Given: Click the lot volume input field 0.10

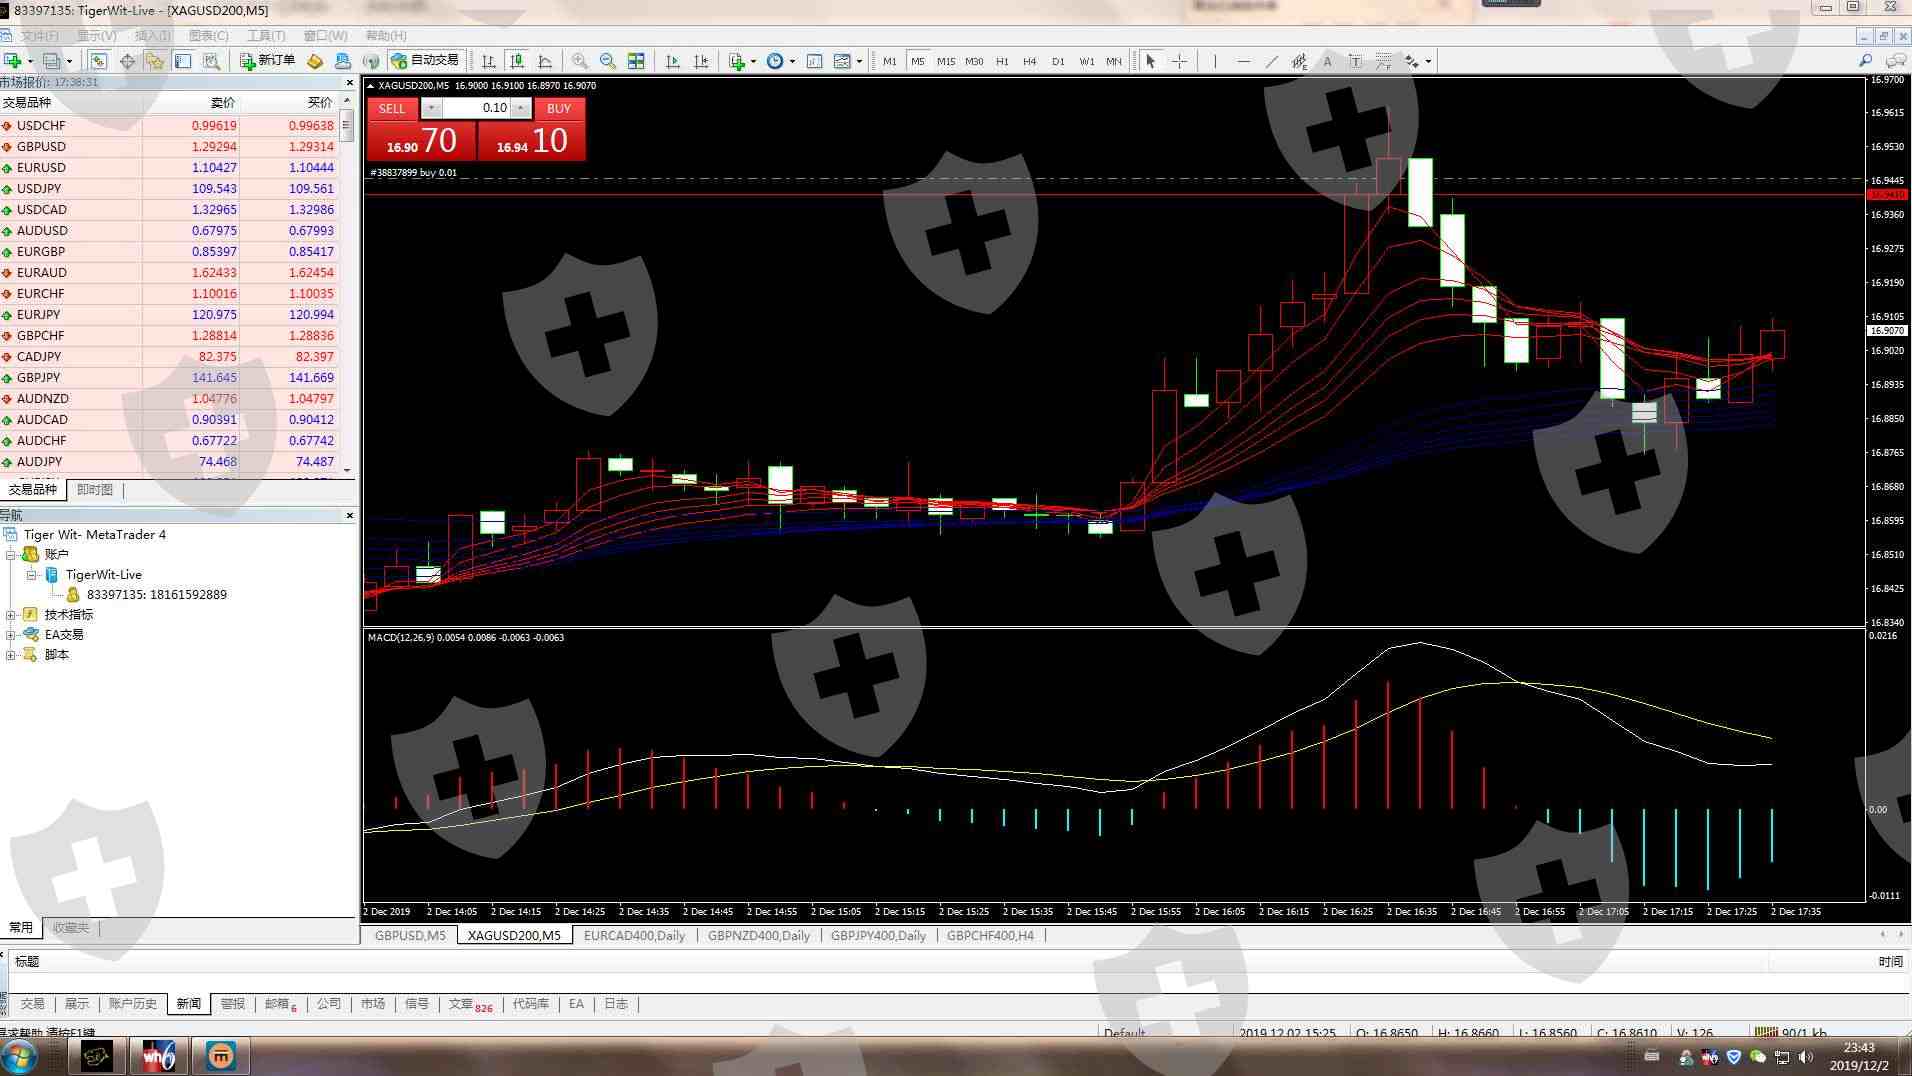Looking at the screenshot, I should point(477,108).
